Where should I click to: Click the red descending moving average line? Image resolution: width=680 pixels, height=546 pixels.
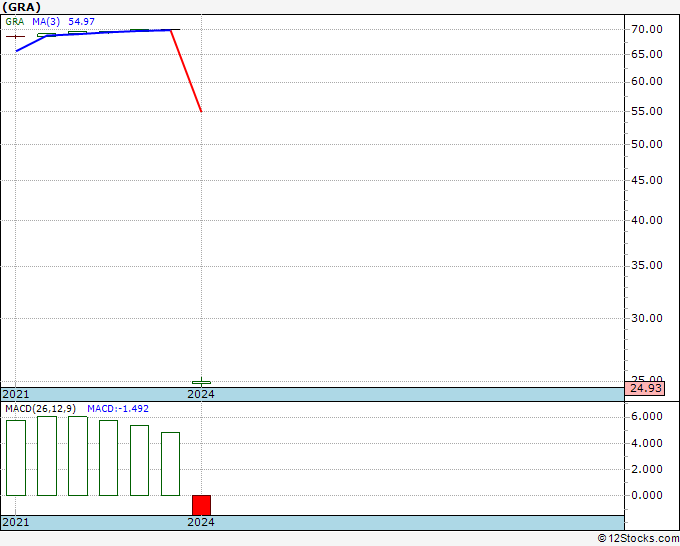pyautogui.click(x=186, y=71)
